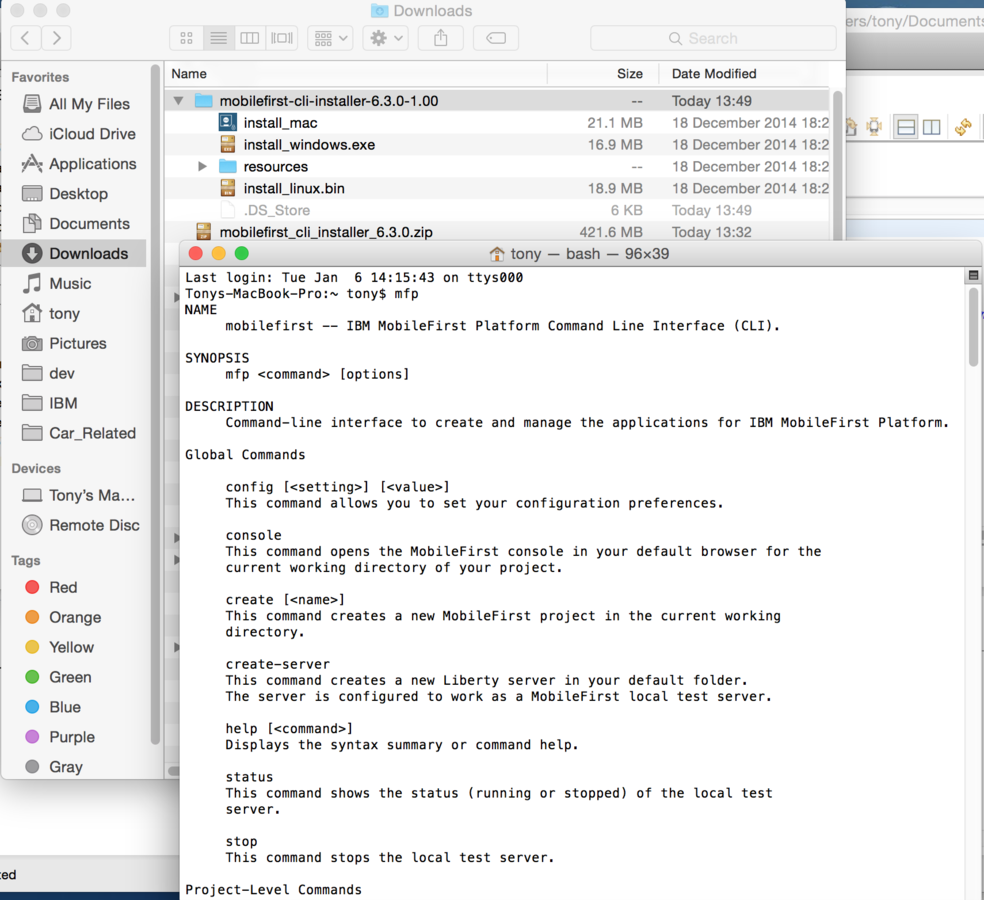Filter by Blue tag

click(x=53, y=707)
